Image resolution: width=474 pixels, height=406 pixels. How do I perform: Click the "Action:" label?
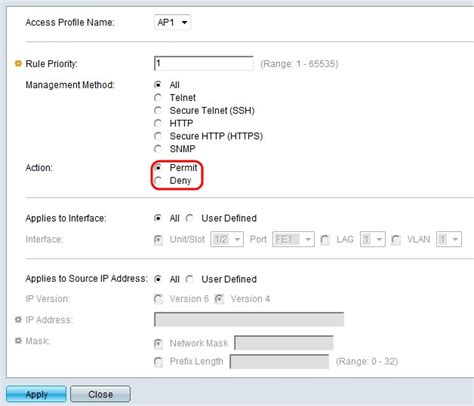[39, 168]
